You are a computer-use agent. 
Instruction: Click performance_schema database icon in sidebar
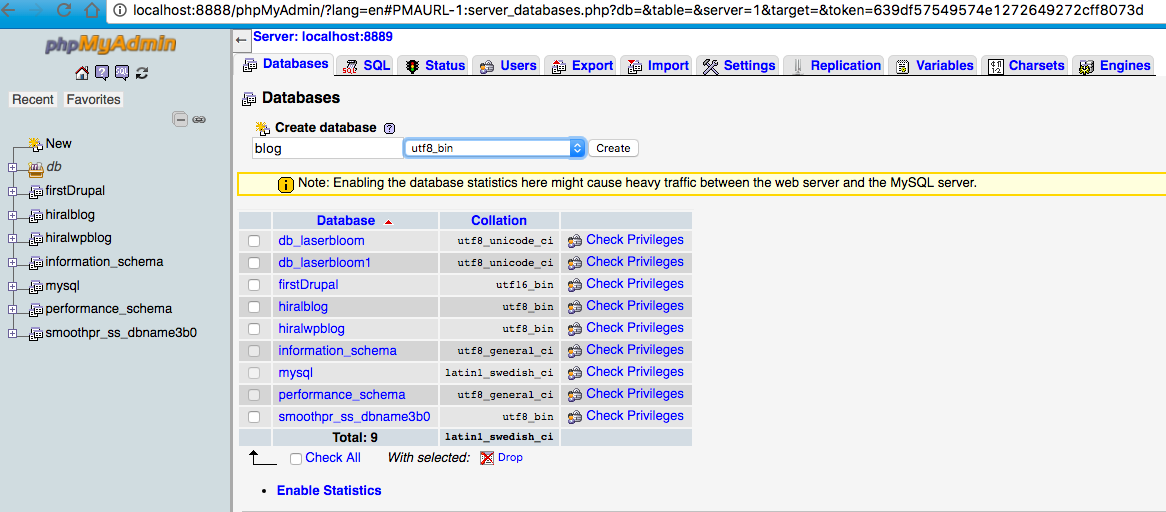click(x=36, y=310)
